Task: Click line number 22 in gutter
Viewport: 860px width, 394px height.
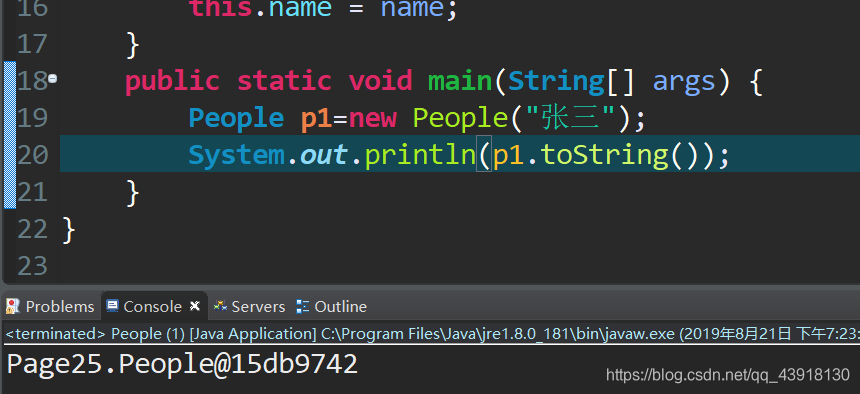Action: 33,229
